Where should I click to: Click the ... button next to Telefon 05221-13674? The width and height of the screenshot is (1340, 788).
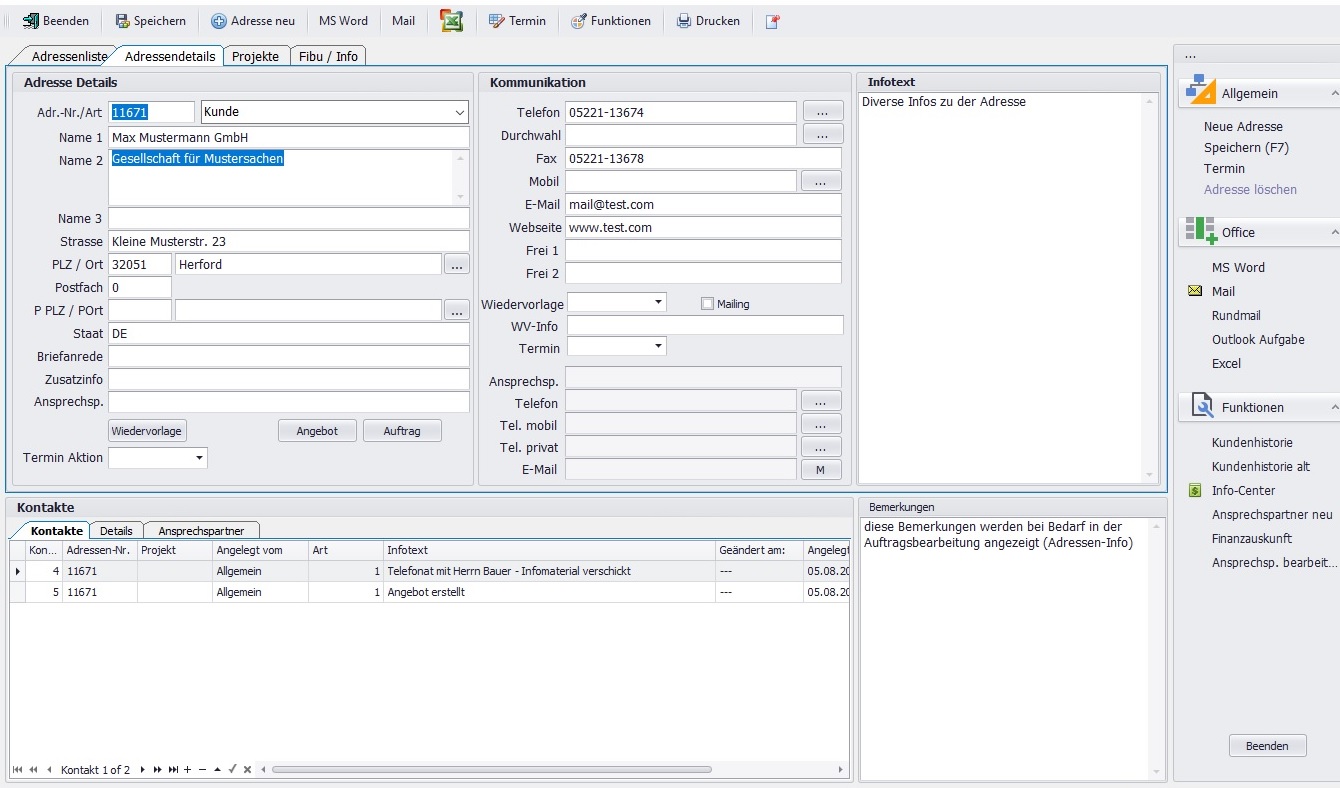(x=822, y=112)
